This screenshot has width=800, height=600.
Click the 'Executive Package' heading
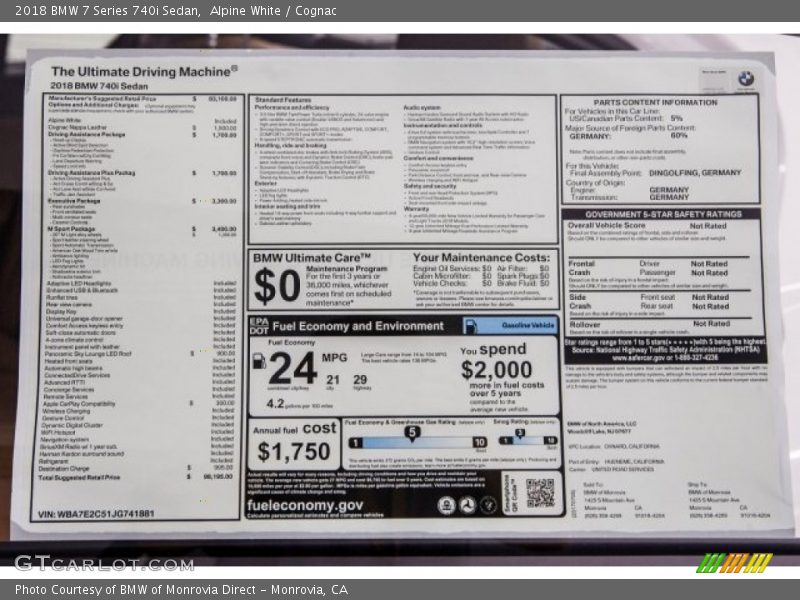[74, 201]
